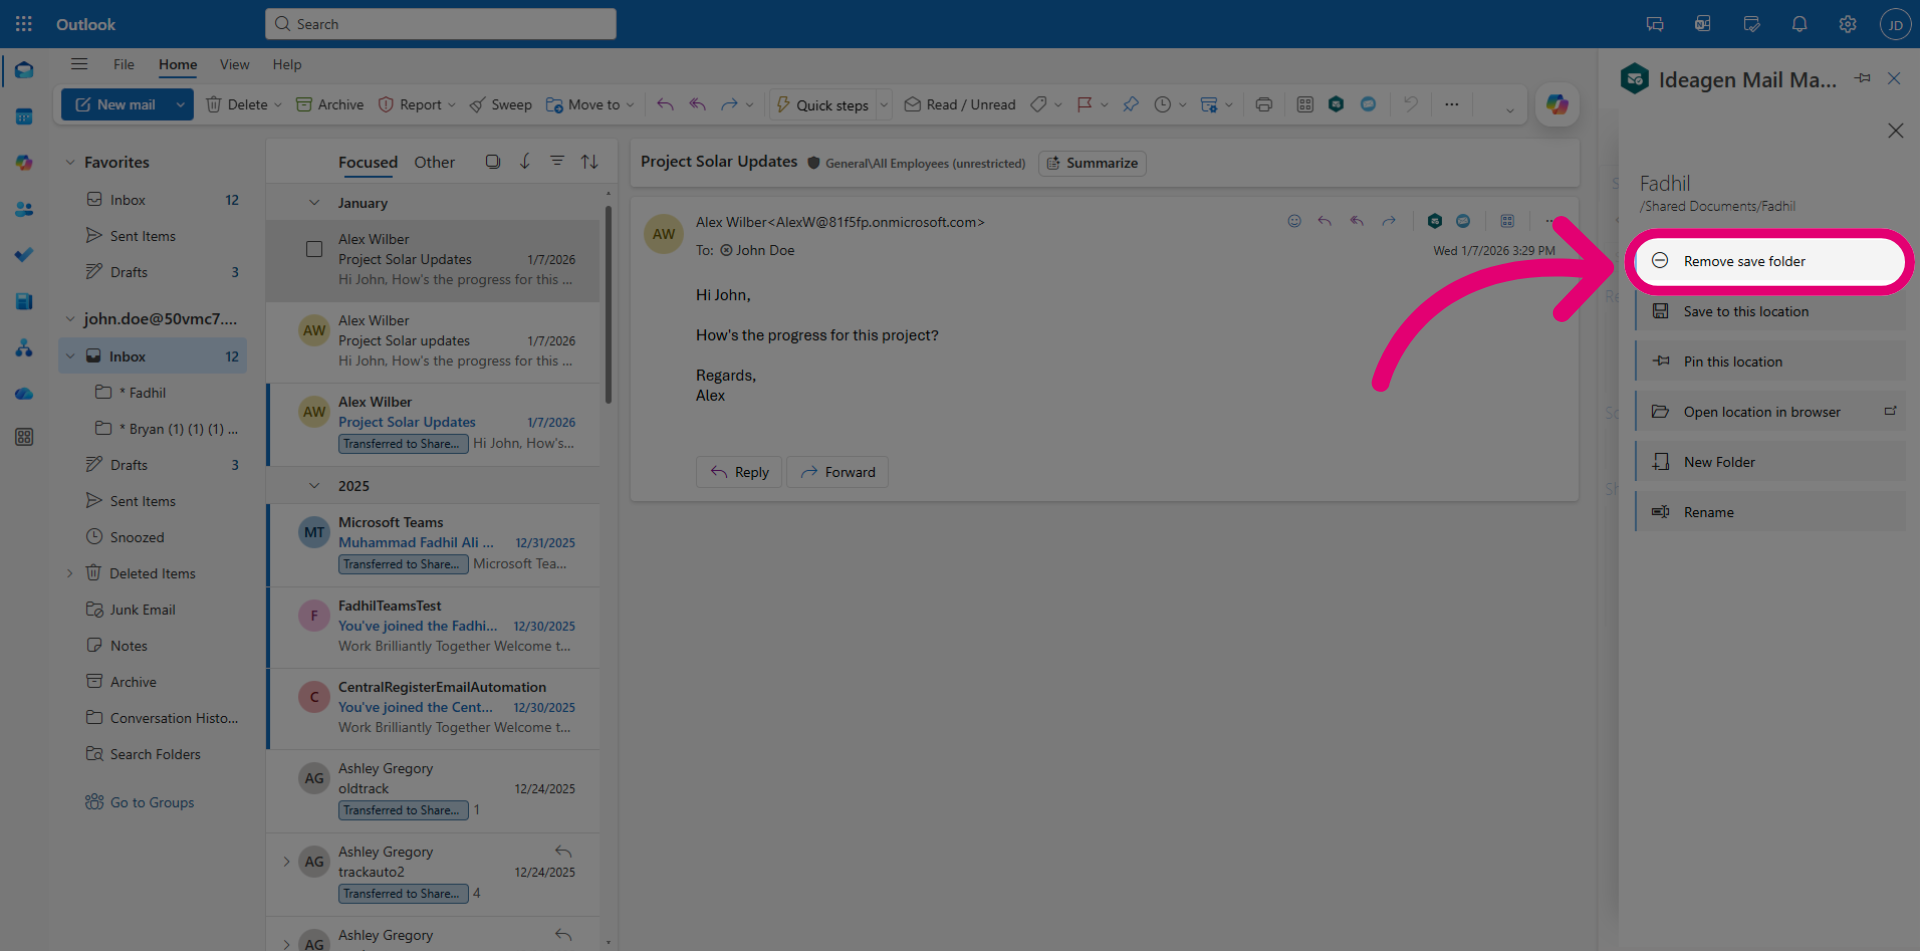Open the app launcher grid icon

[x=24, y=24]
